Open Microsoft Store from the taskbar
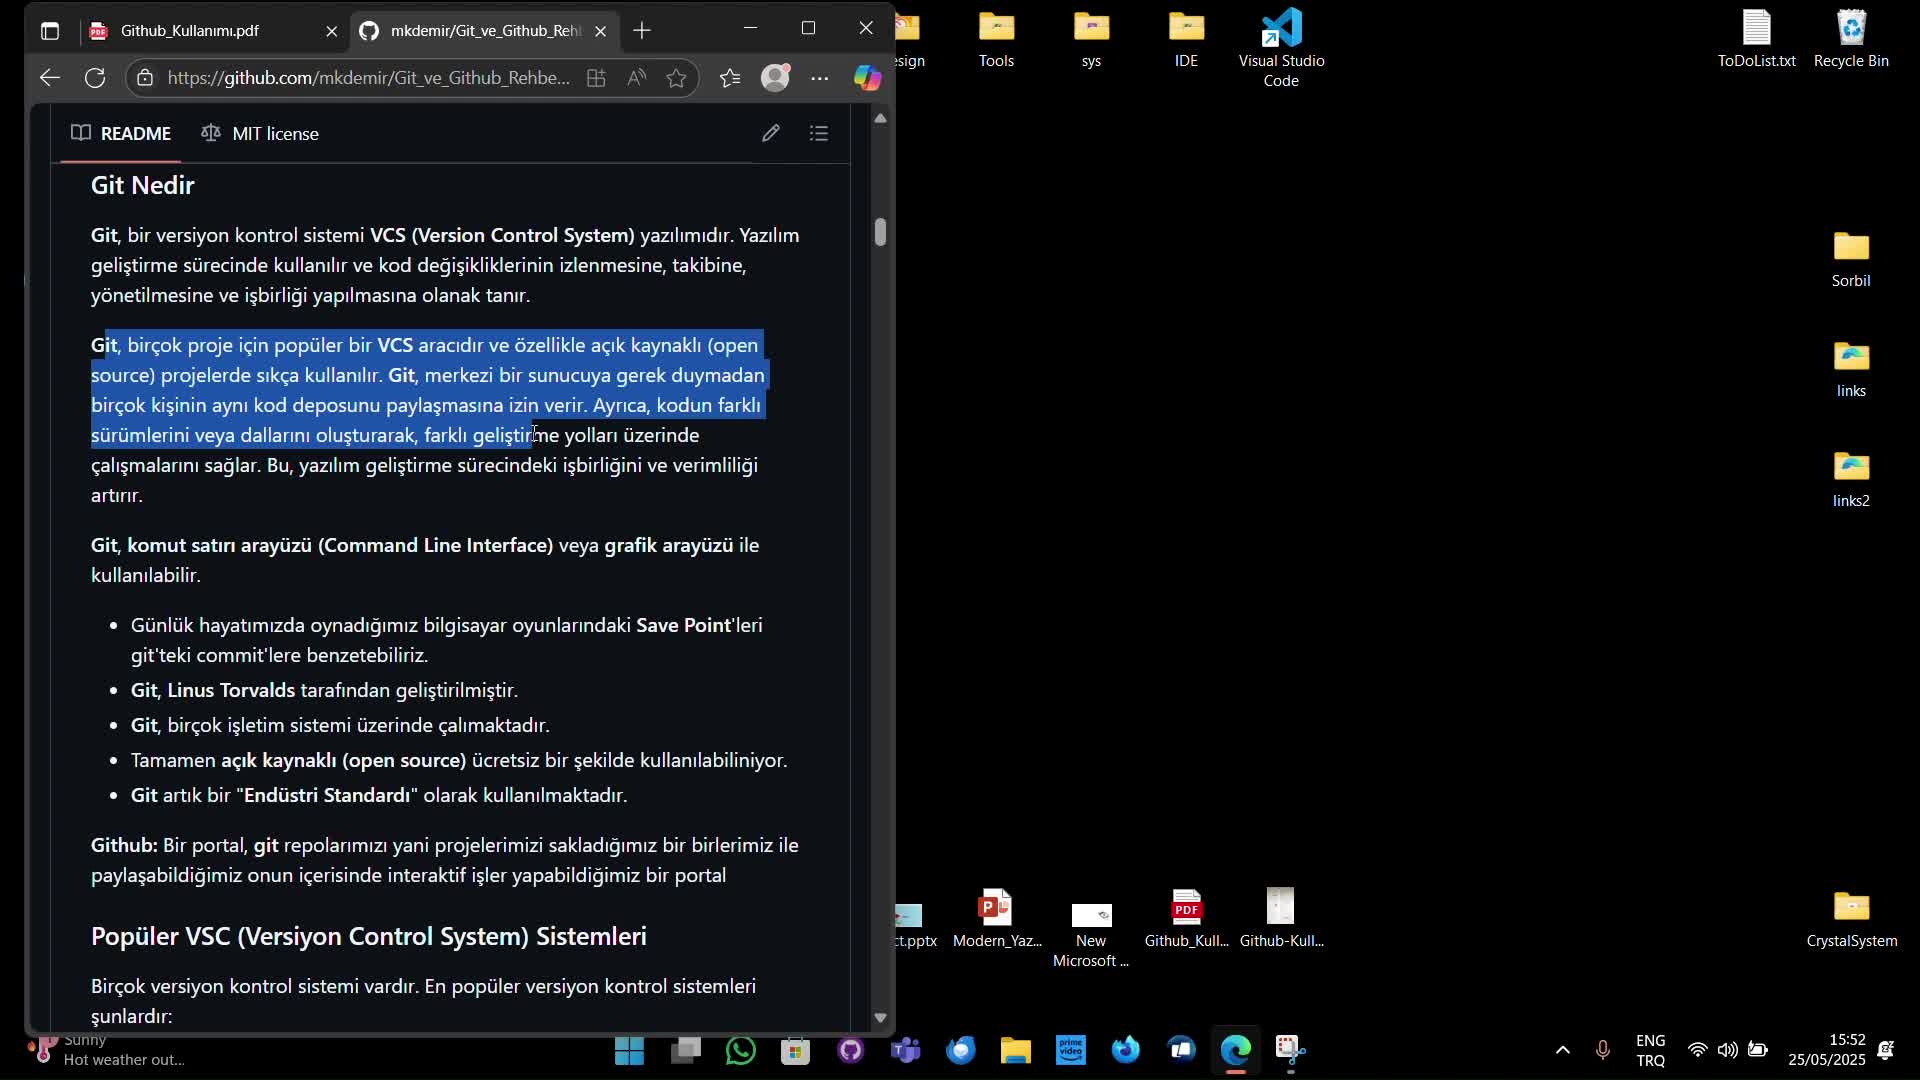1920x1080 pixels. 796,1050
